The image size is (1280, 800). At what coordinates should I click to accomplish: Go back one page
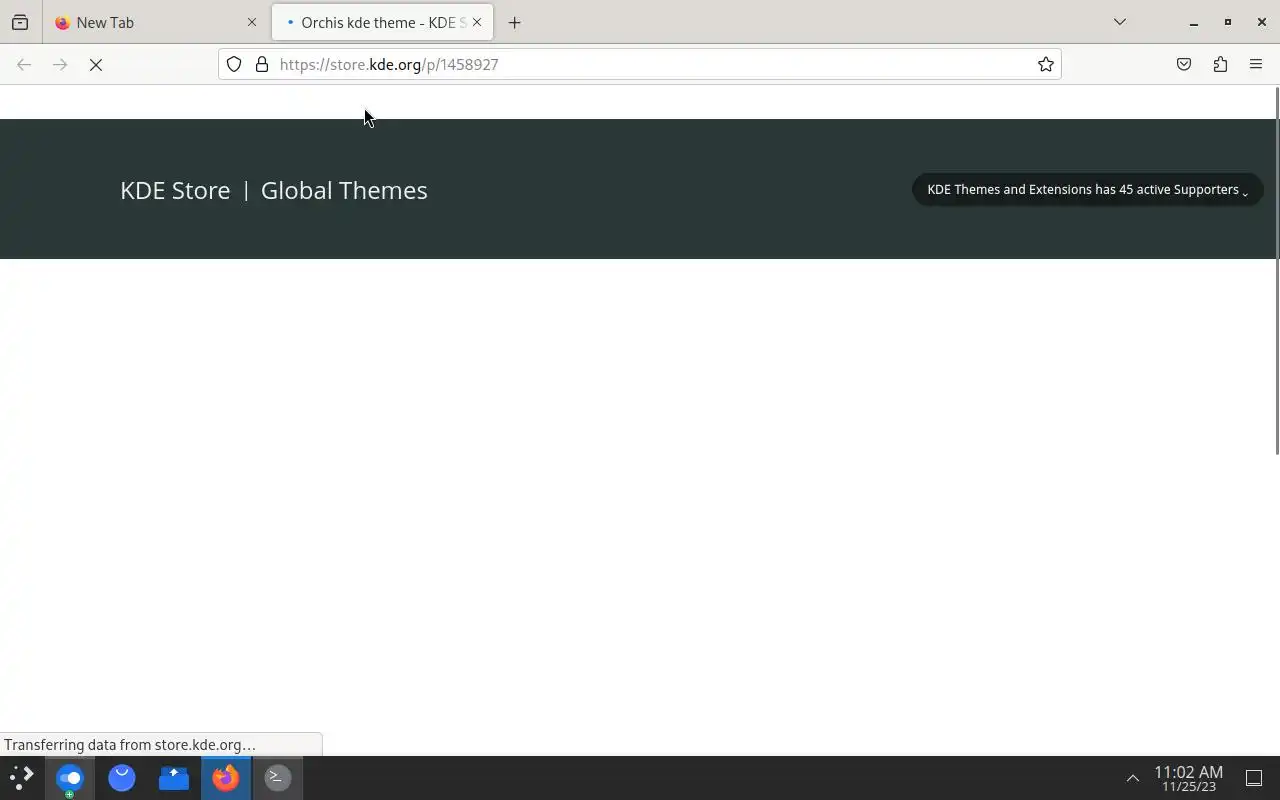pos(24,64)
